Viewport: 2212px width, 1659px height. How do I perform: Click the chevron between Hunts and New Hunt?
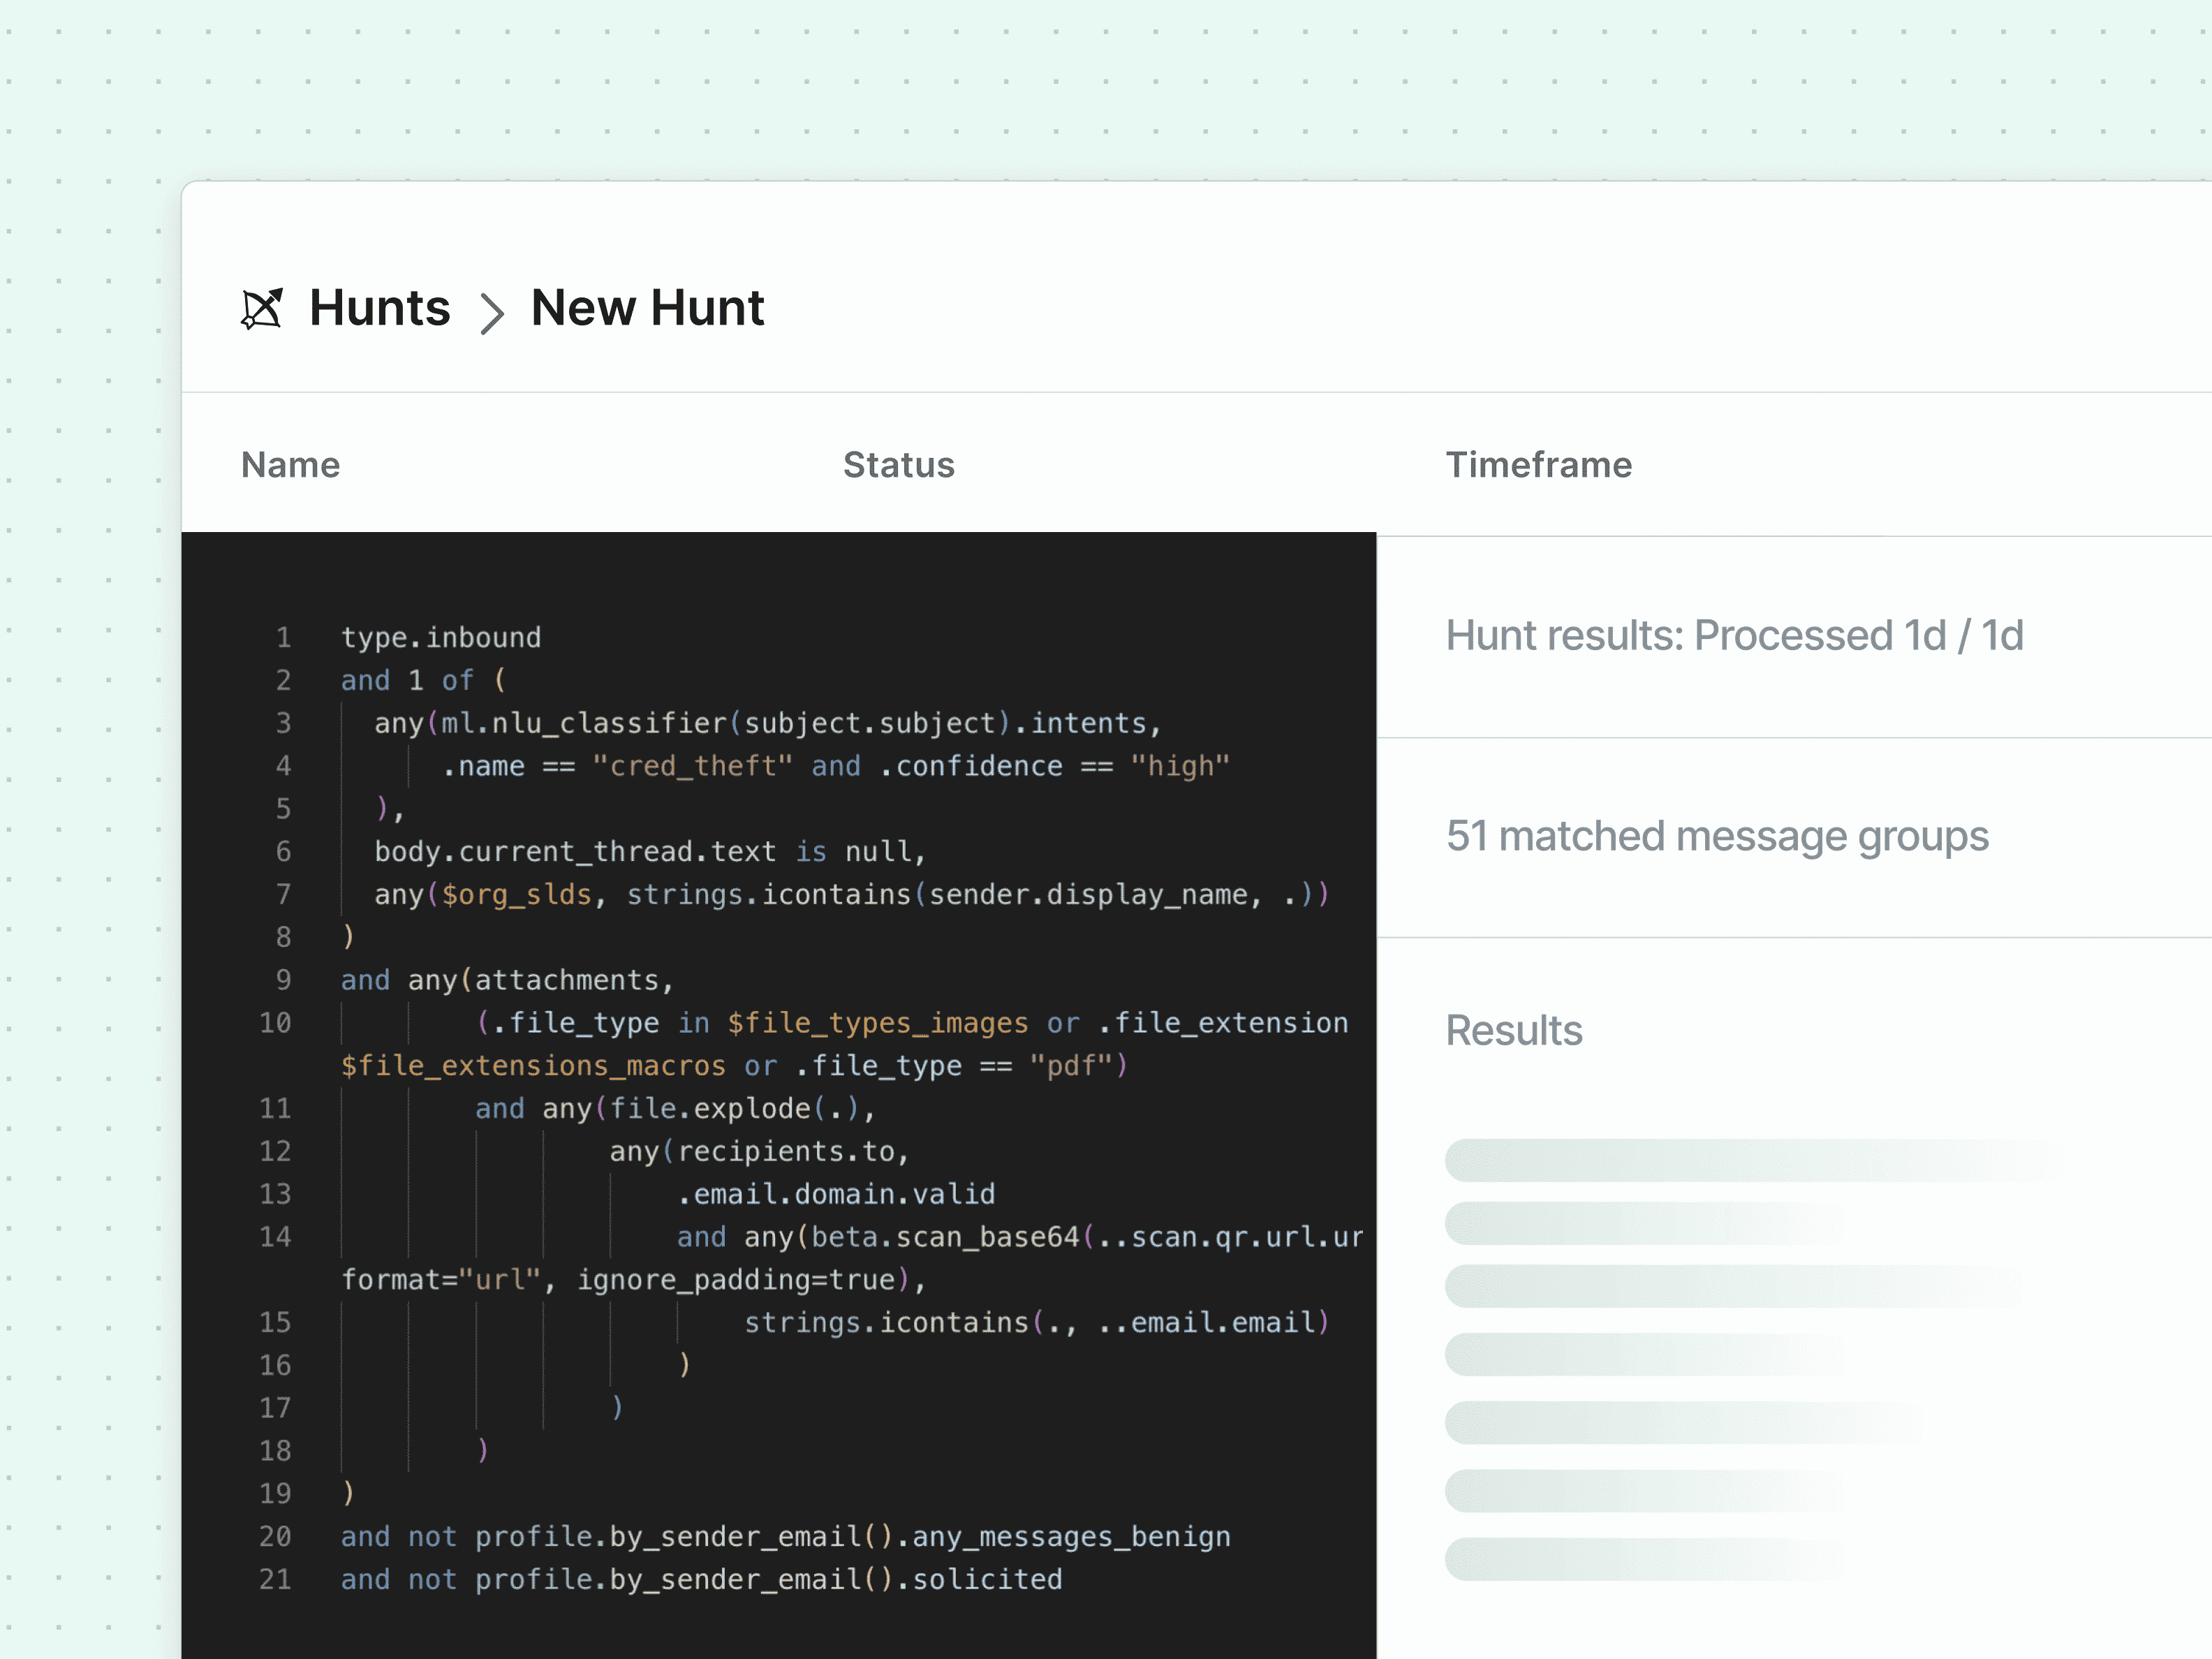[492, 311]
